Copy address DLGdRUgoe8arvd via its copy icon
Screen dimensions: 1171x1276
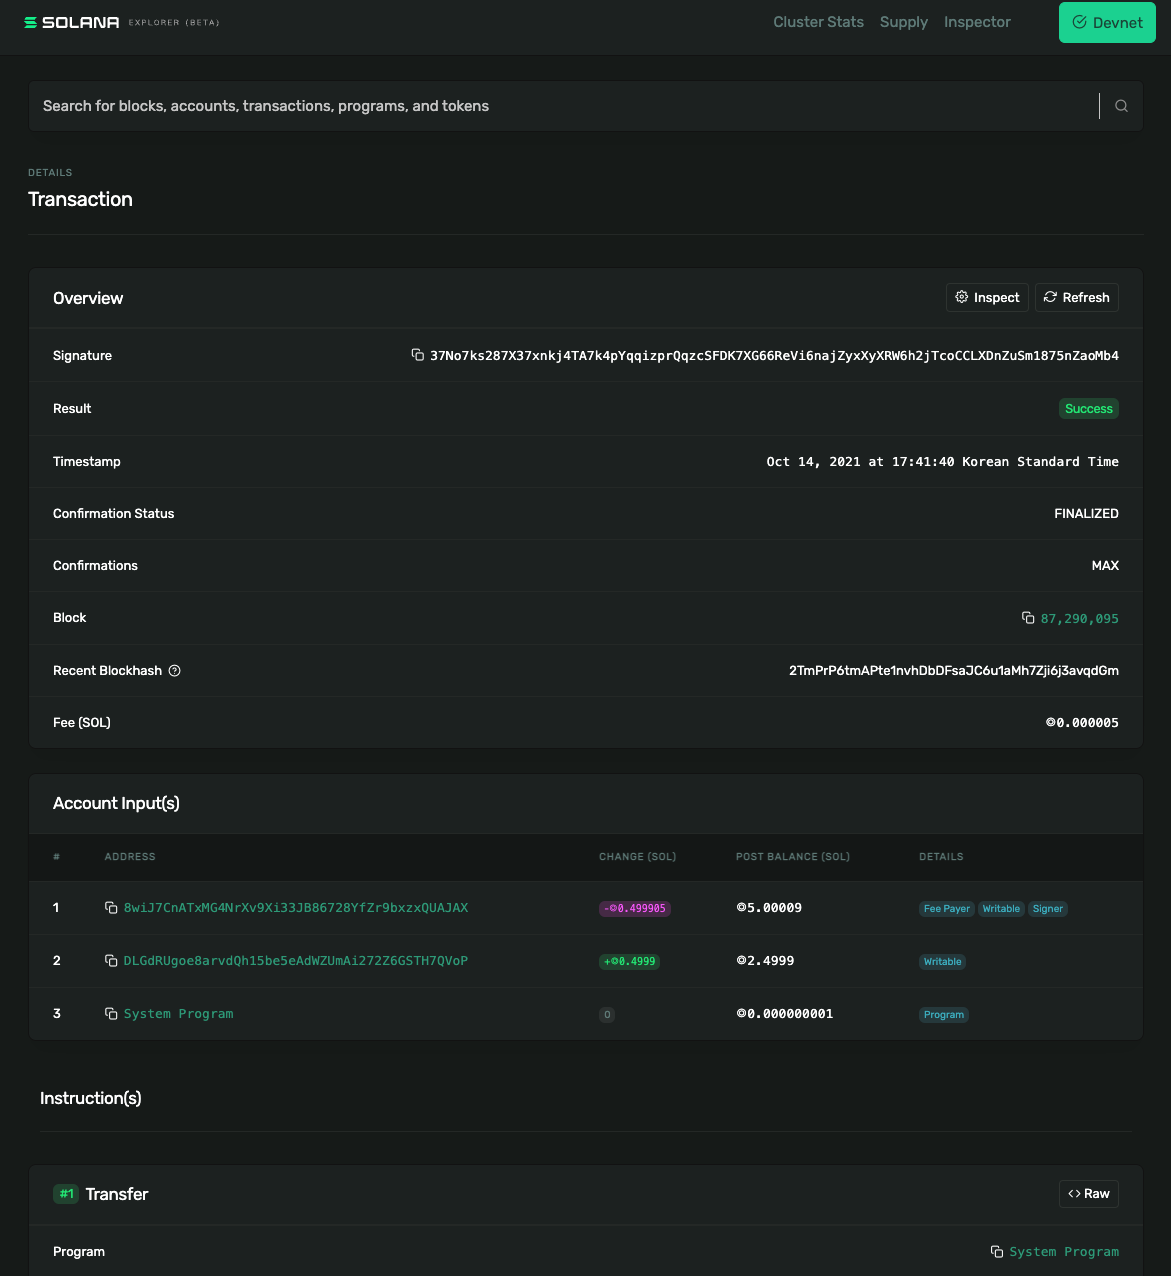click(111, 961)
